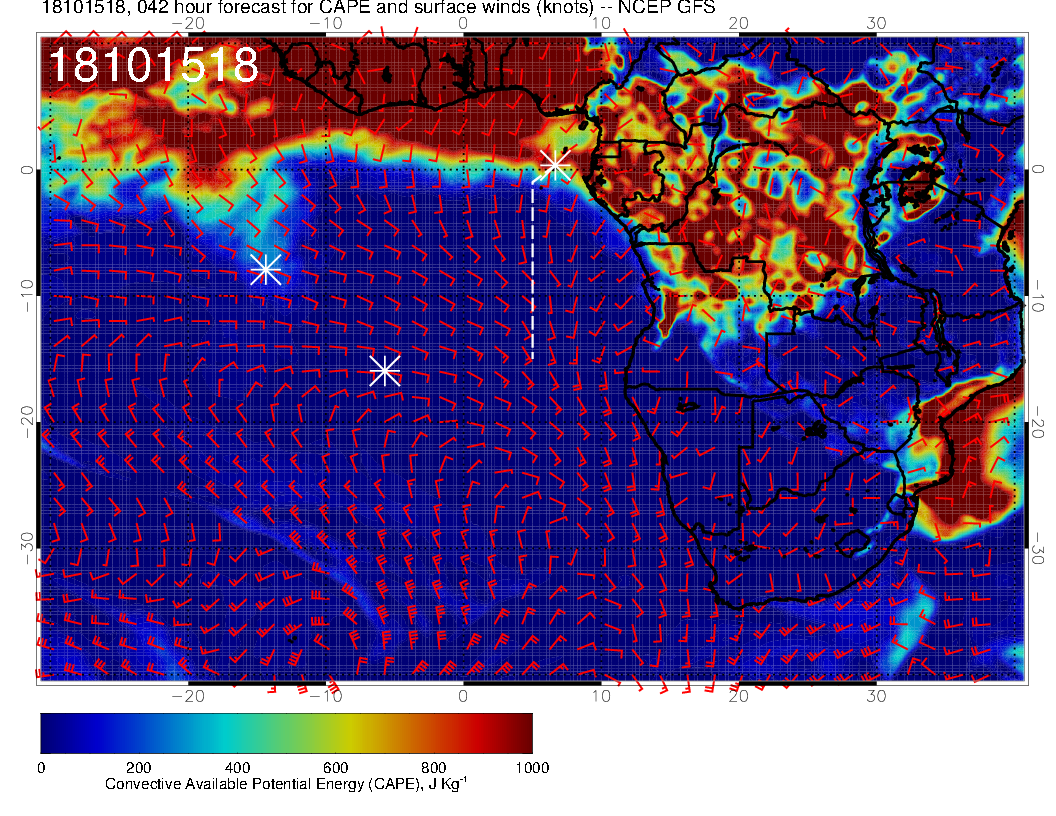Screen dimensions: 1056x816
Task: Click the colorbar tick label "1000"
Action: (532, 768)
